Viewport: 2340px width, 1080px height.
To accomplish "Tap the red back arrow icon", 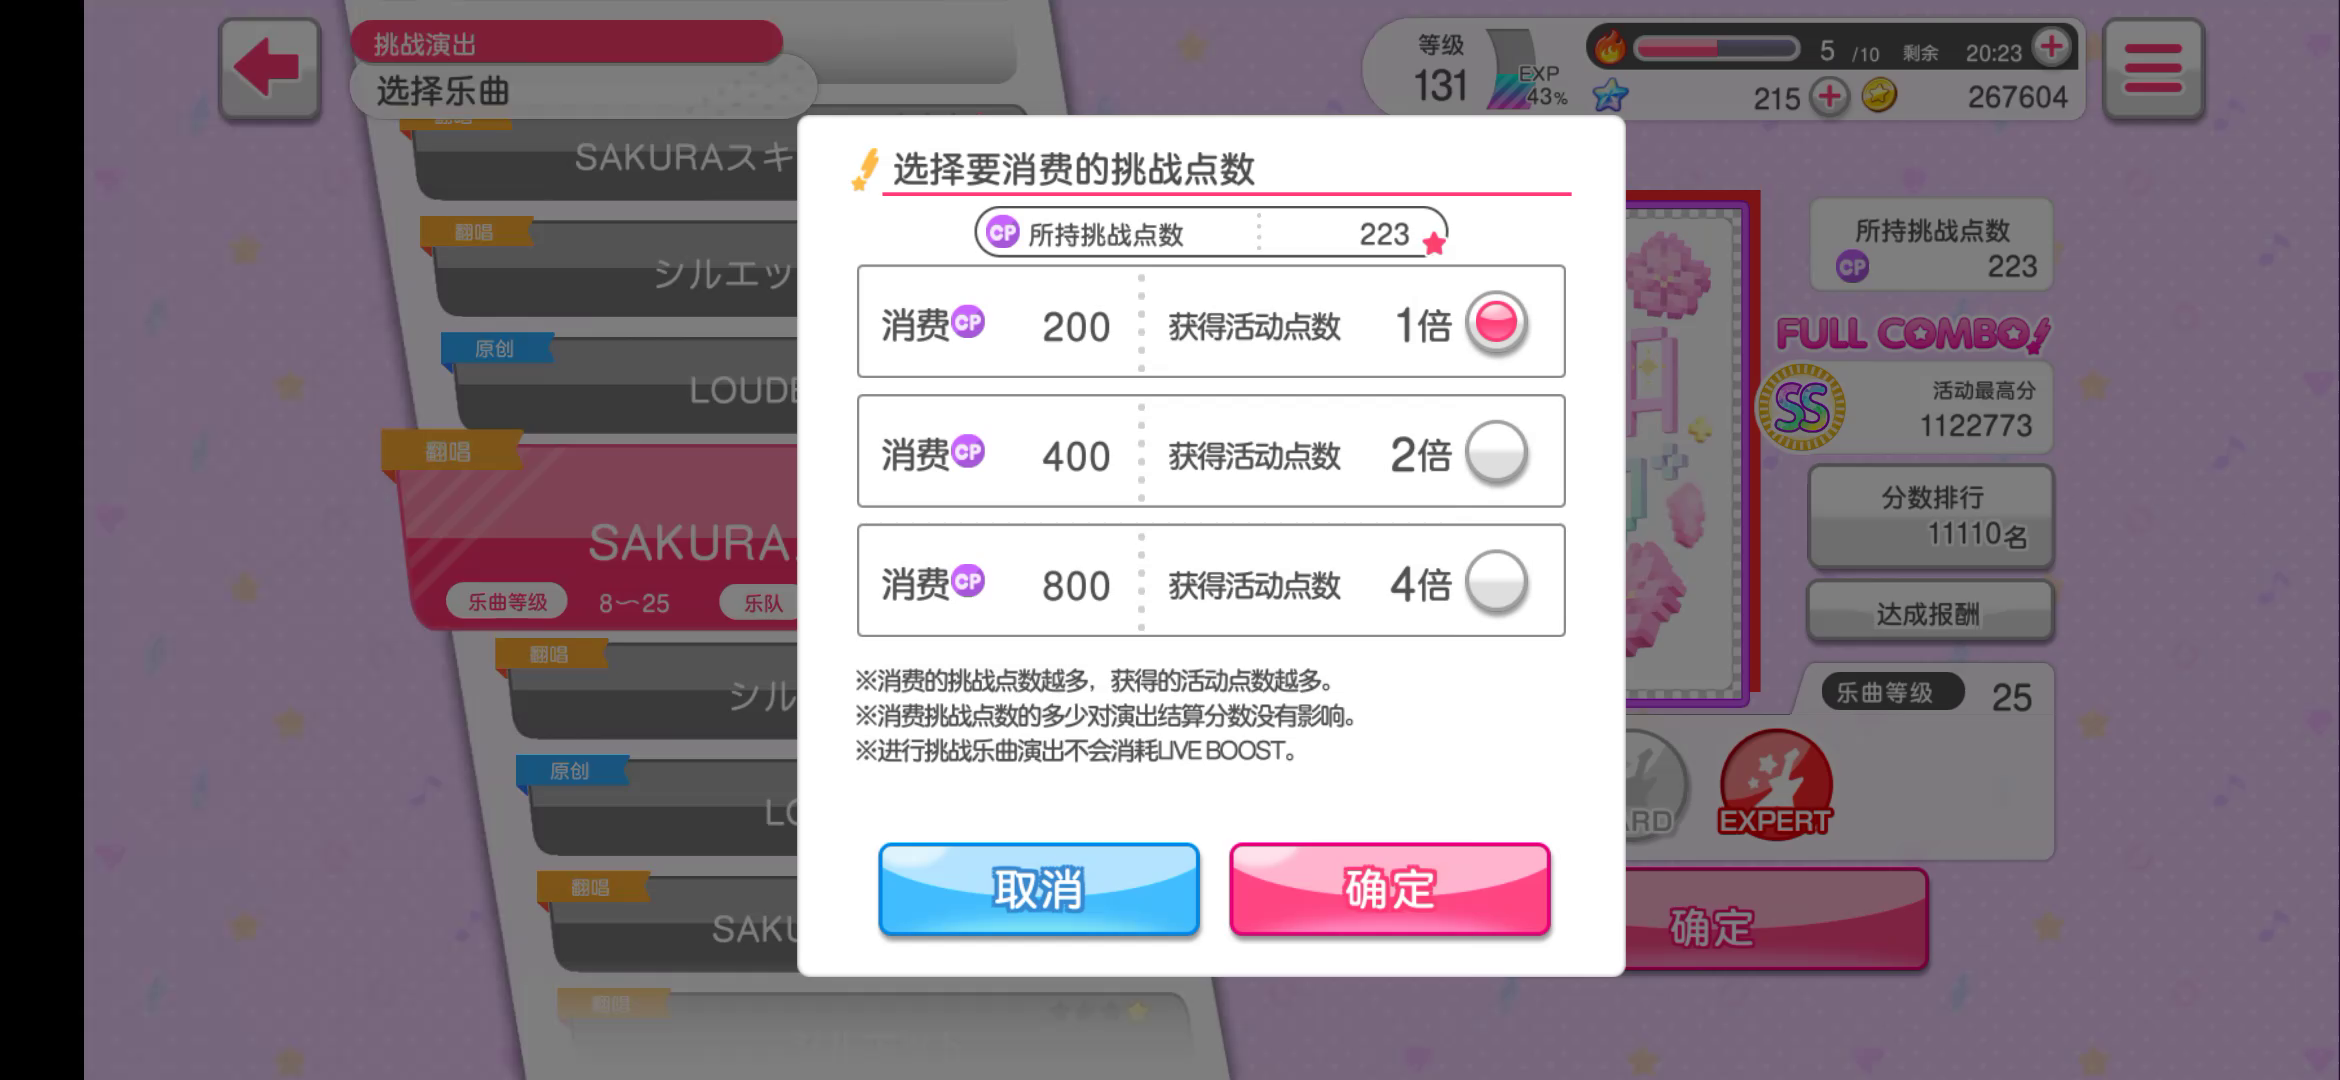I will click(269, 68).
